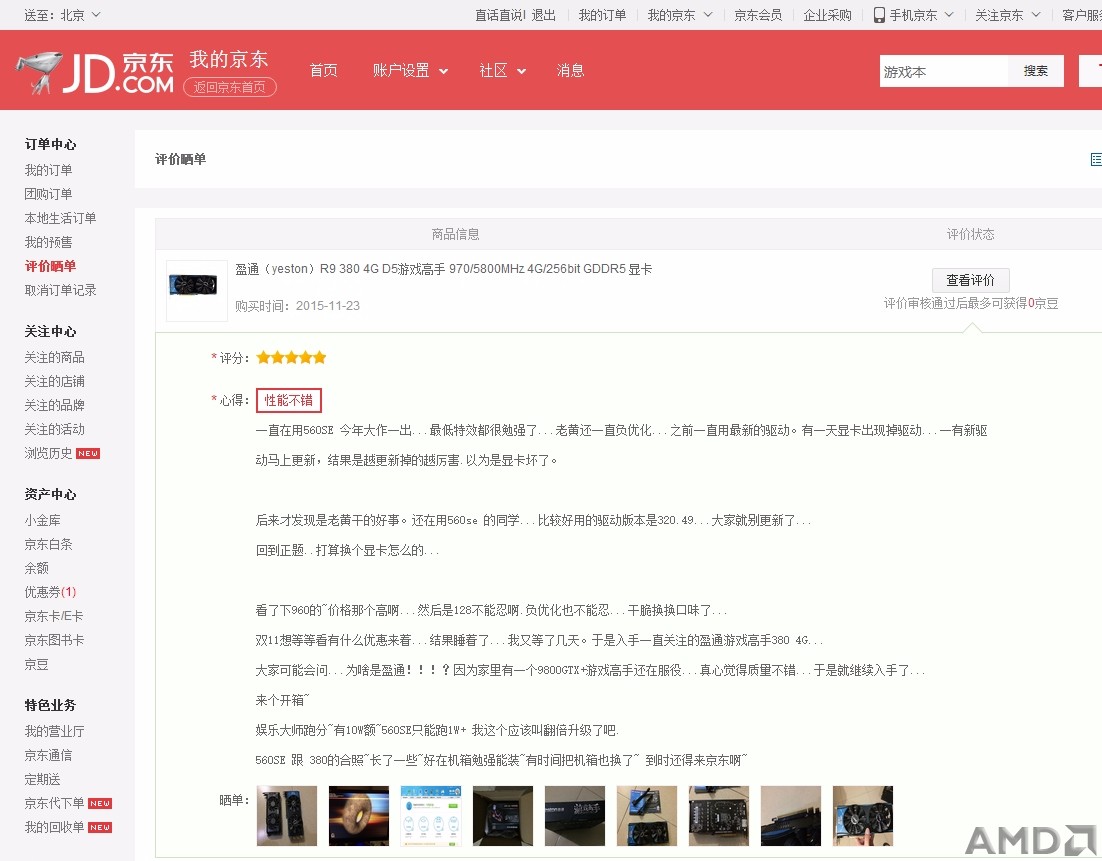Click 返回京东首页 button
1102x861 pixels.
[x=230, y=87]
